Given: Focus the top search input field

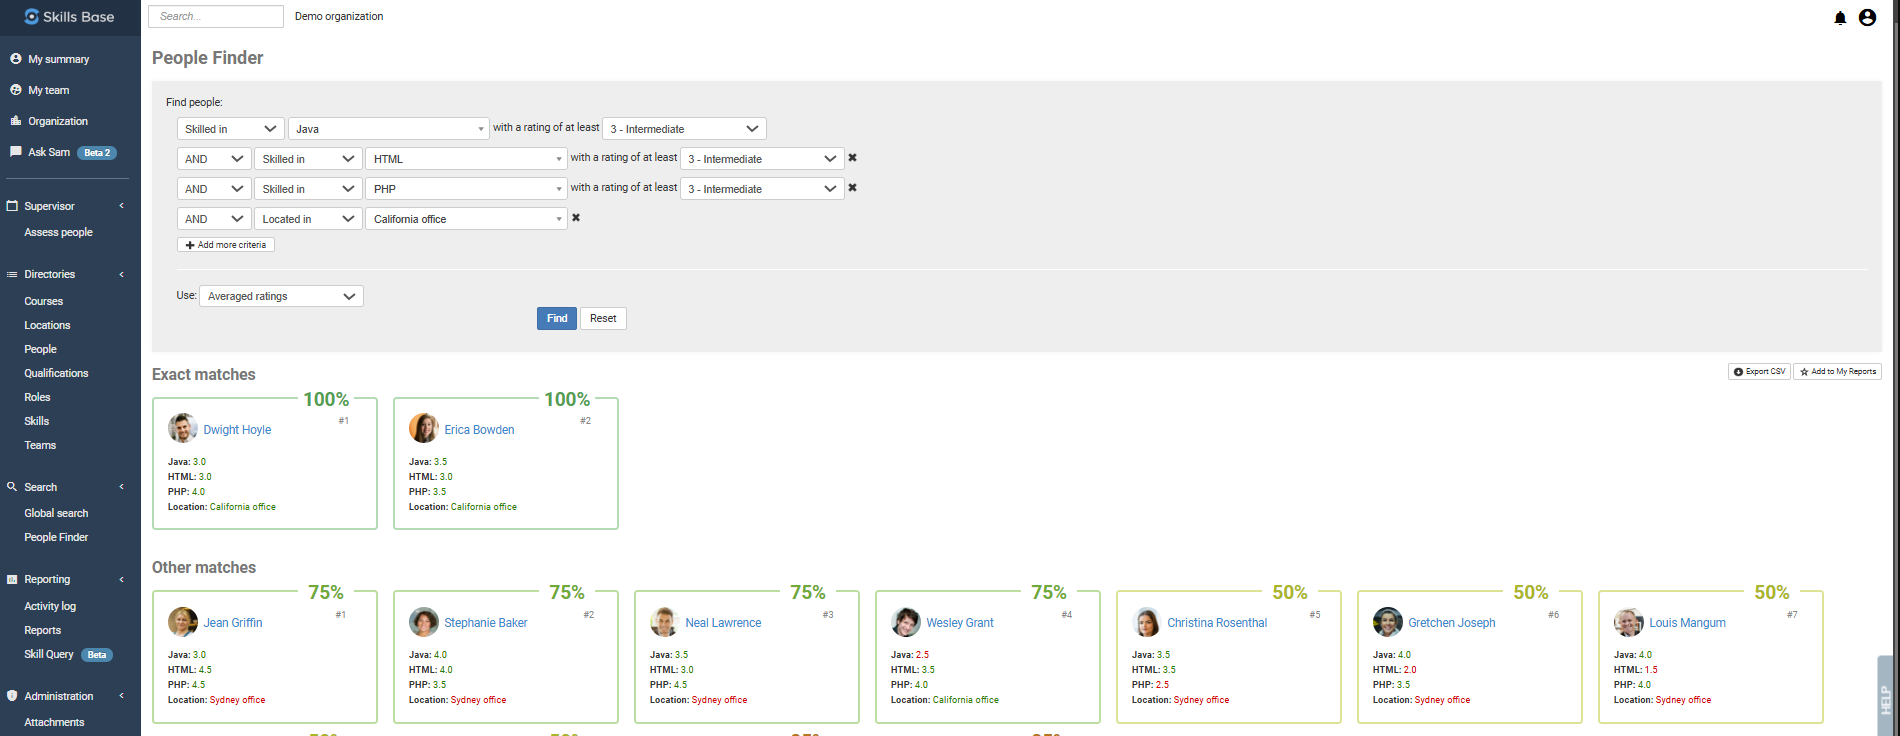Looking at the screenshot, I should pyautogui.click(x=216, y=16).
